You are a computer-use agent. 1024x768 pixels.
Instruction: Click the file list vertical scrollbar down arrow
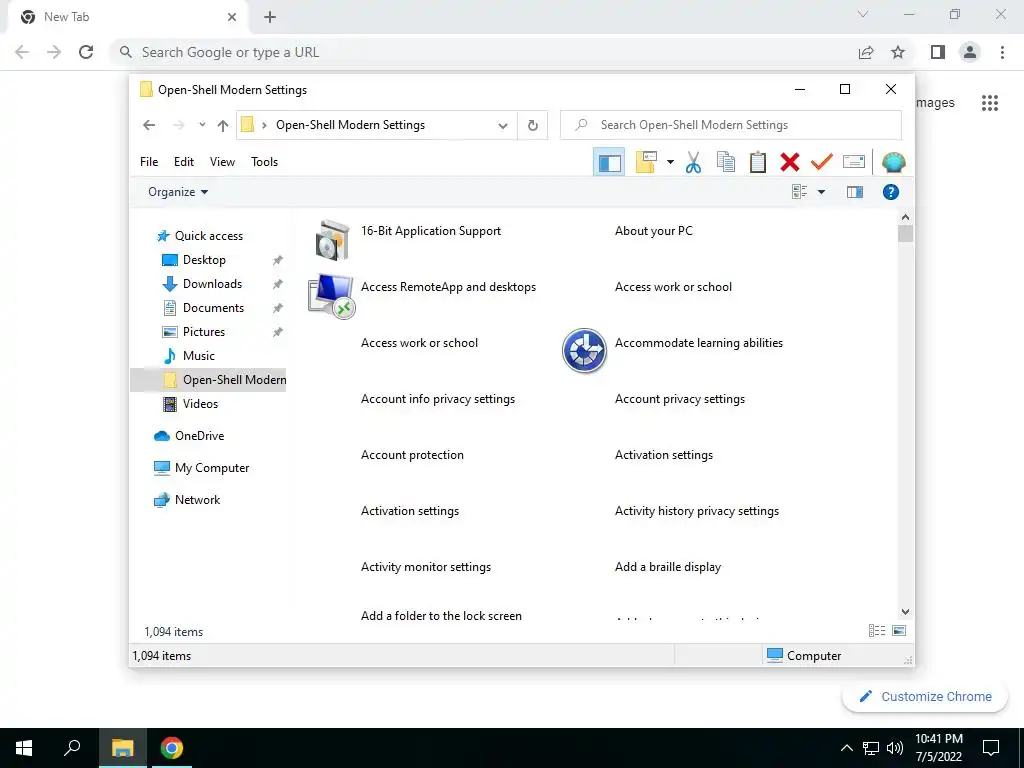[905, 612]
